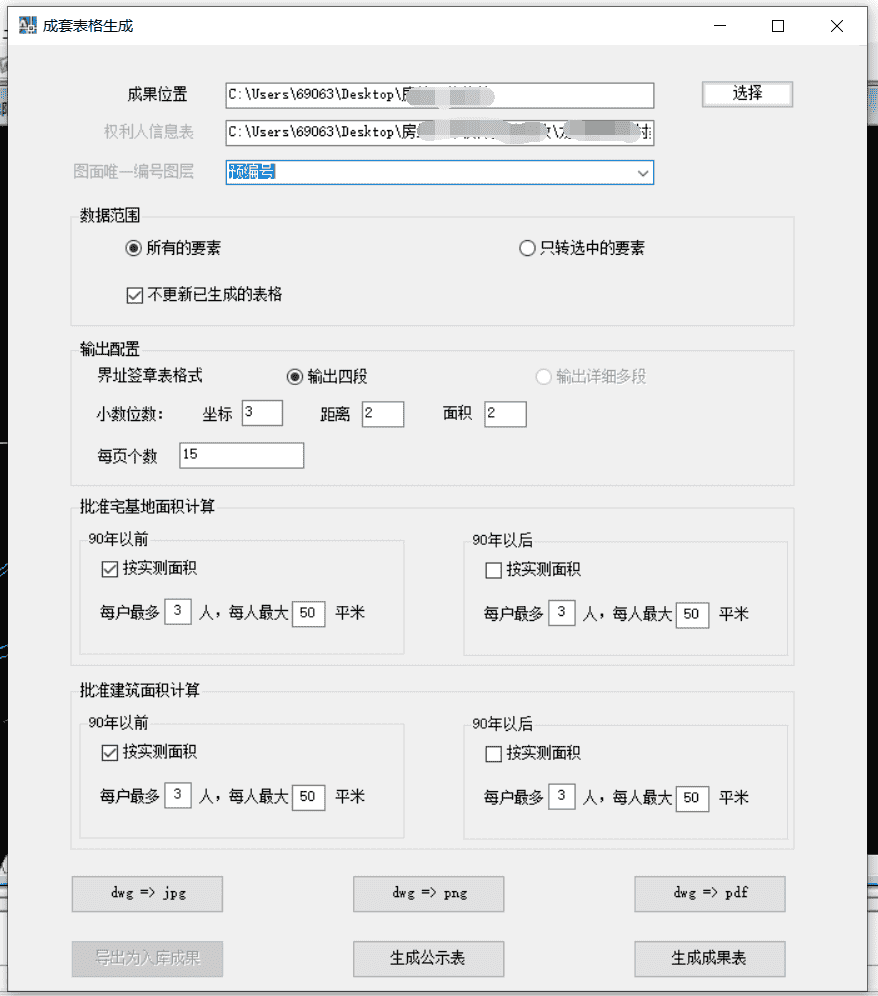Viewport: 878px width, 996px height.
Task: Click the 每页个数 input field
Action: tap(241, 455)
